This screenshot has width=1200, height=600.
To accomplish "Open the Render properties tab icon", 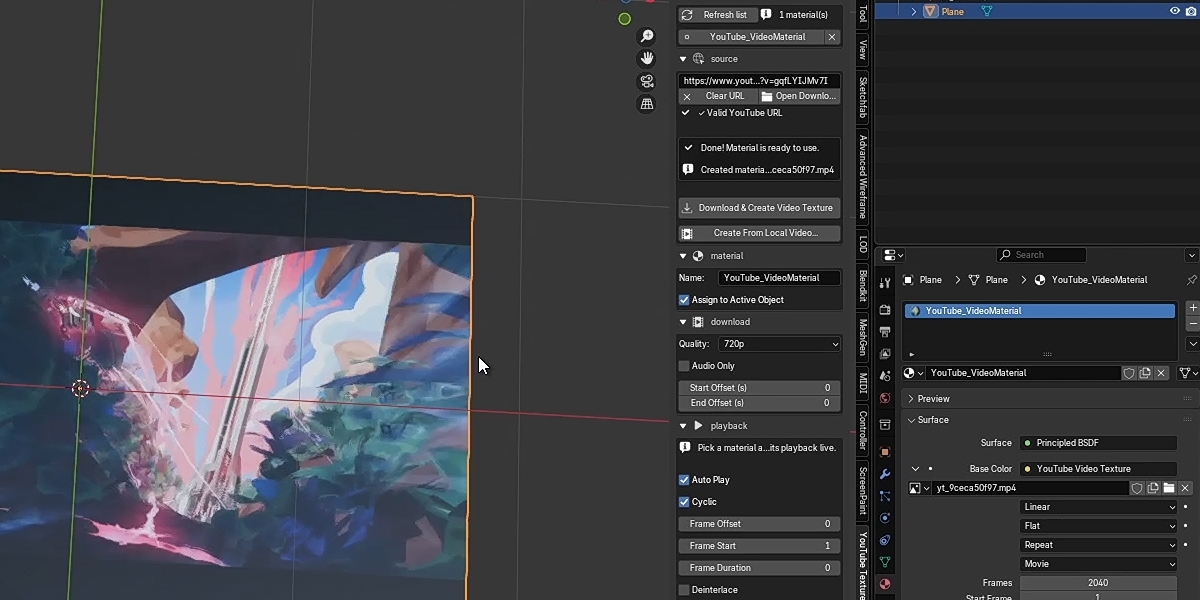I will click(x=885, y=310).
